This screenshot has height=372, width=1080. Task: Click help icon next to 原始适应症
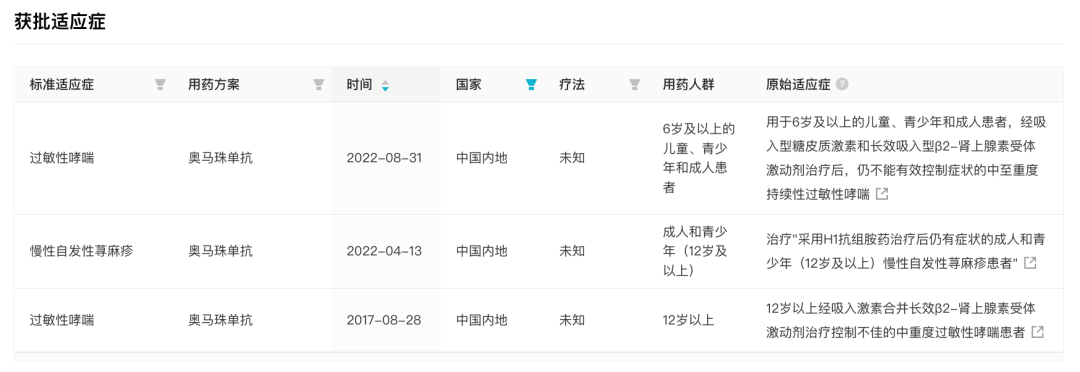tap(842, 85)
